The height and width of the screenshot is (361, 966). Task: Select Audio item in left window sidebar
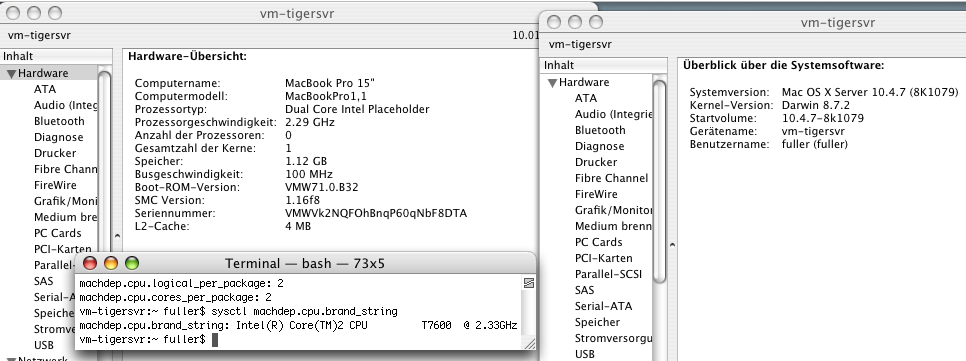[65, 105]
